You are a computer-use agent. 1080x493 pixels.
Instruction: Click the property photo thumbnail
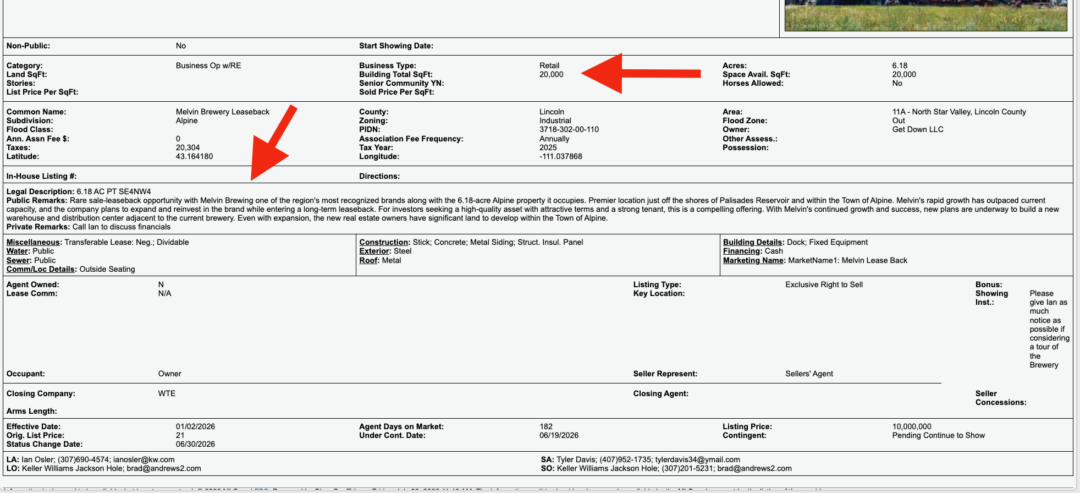point(926,15)
